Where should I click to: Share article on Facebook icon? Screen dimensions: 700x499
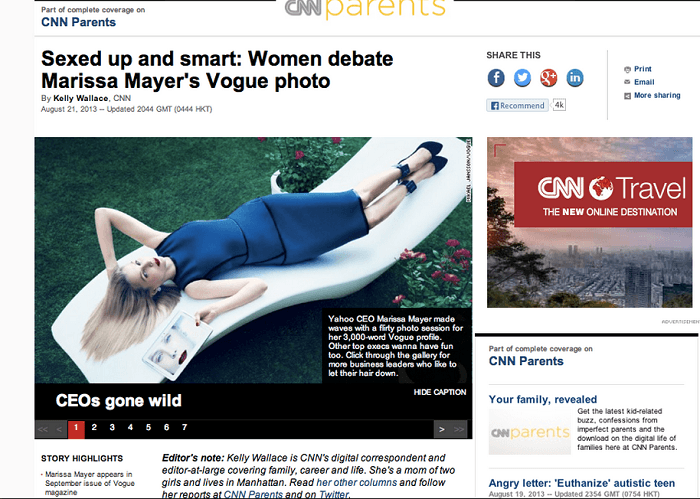[x=496, y=78]
